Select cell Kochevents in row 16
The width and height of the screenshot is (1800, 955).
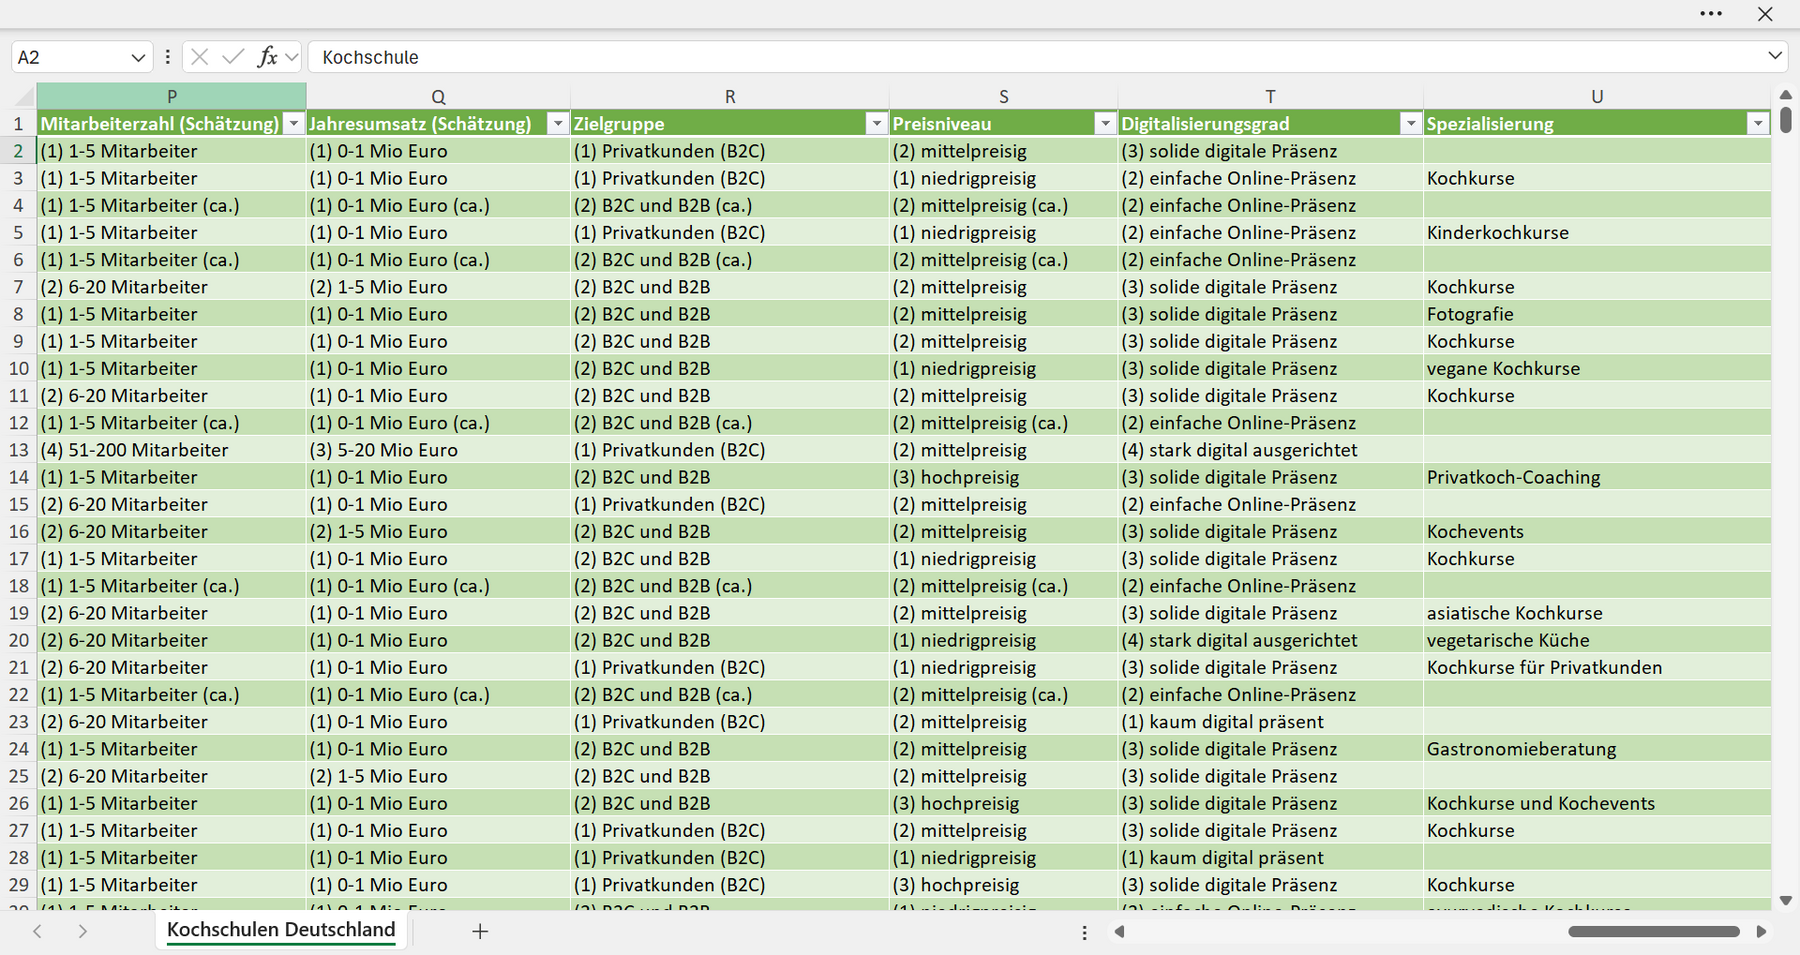pos(1597,531)
